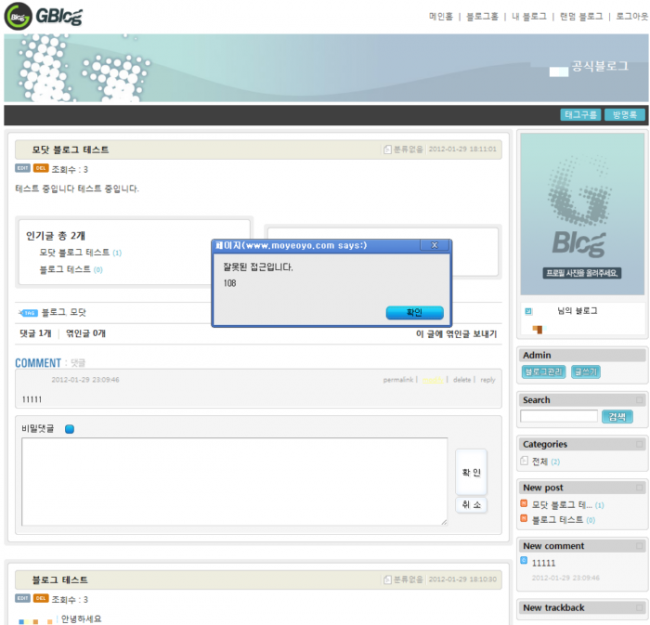Image resolution: width=650 pixels, height=625 pixels.
Task: Open new post 모닷 블로그 테...
Action: pos(568,505)
